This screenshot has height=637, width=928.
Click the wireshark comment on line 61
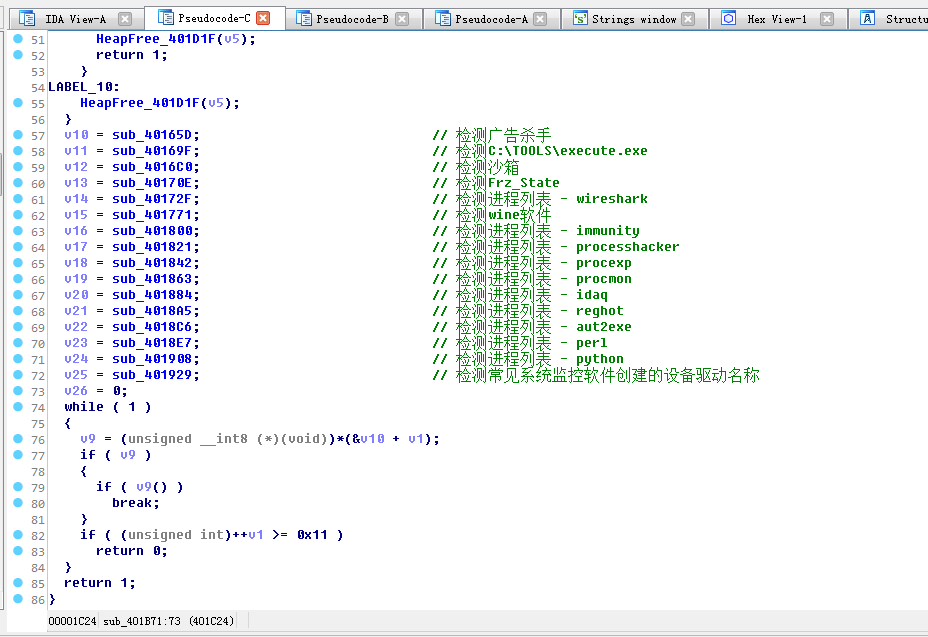[612, 199]
